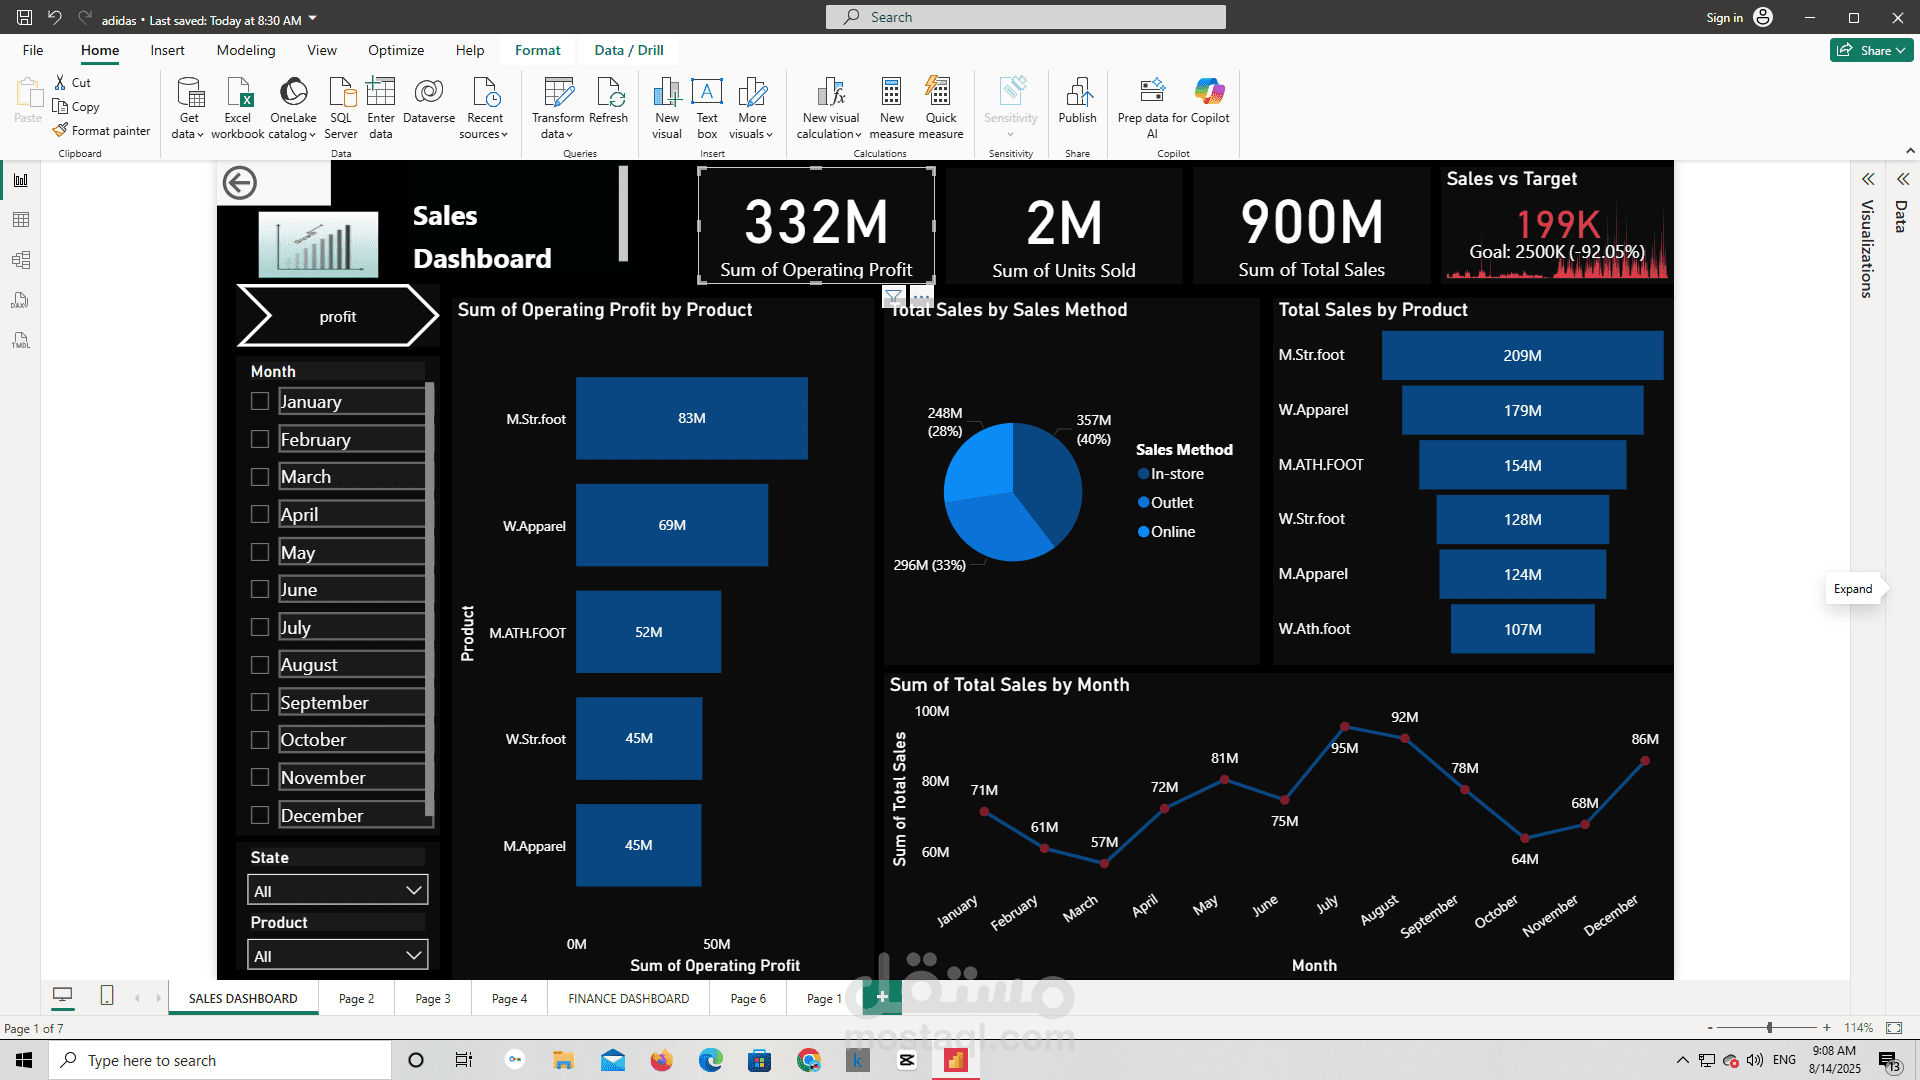
Task: Copy the selection
Action: tap(76, 107)
